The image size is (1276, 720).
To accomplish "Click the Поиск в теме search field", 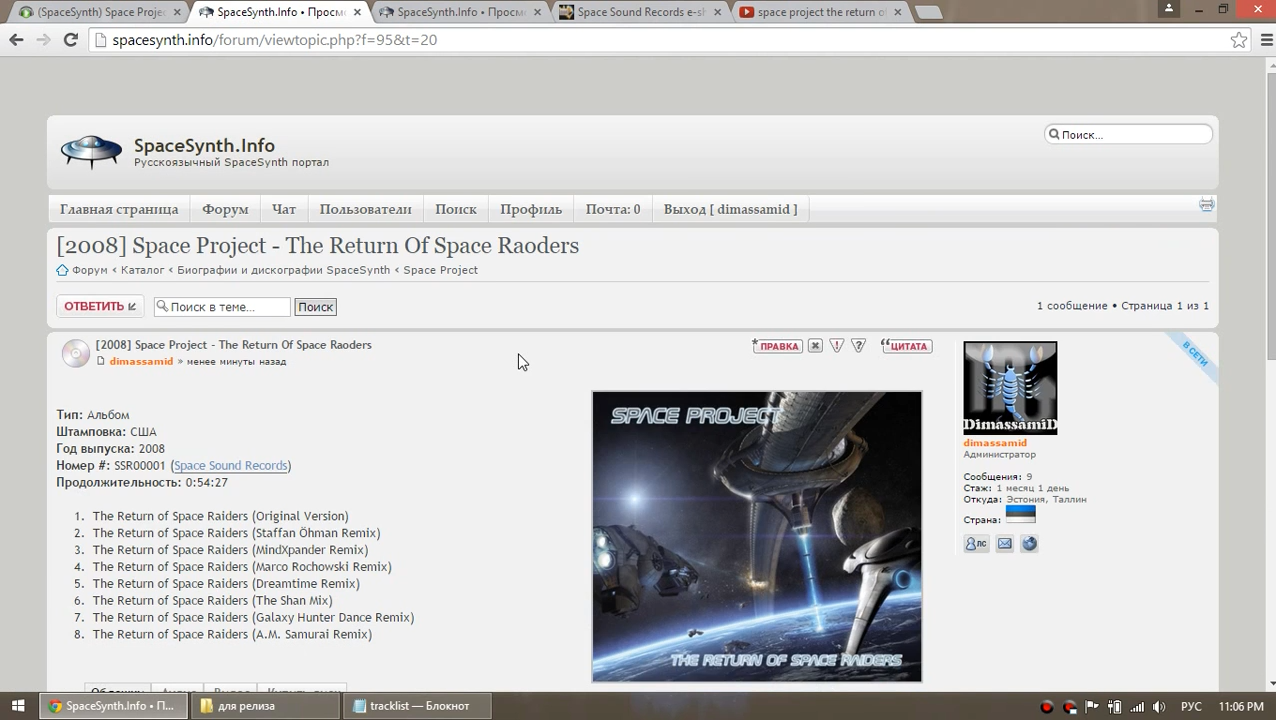I will [222, 307].
